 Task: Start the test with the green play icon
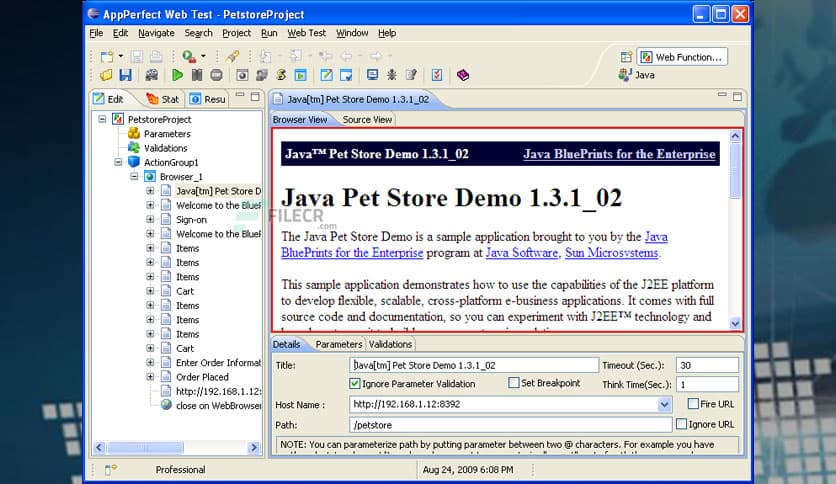[x=178, y=75]
